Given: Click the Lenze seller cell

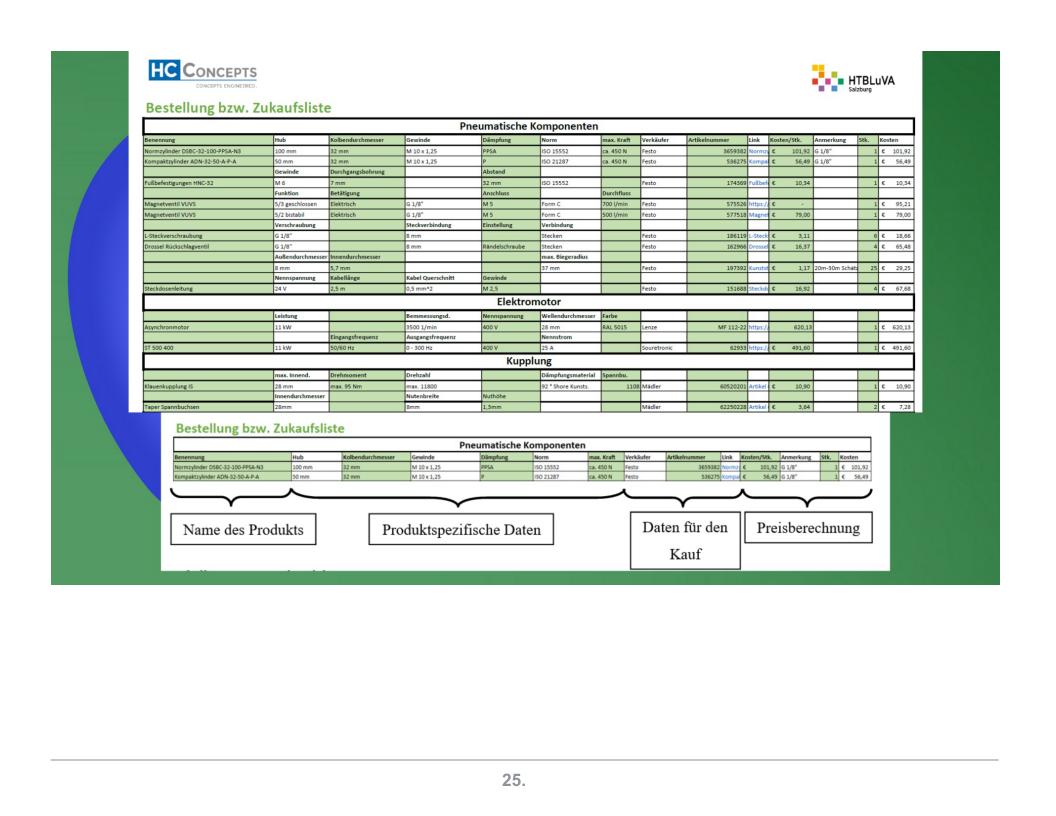Looking at the screenshot, I should [x=661, y=327].
